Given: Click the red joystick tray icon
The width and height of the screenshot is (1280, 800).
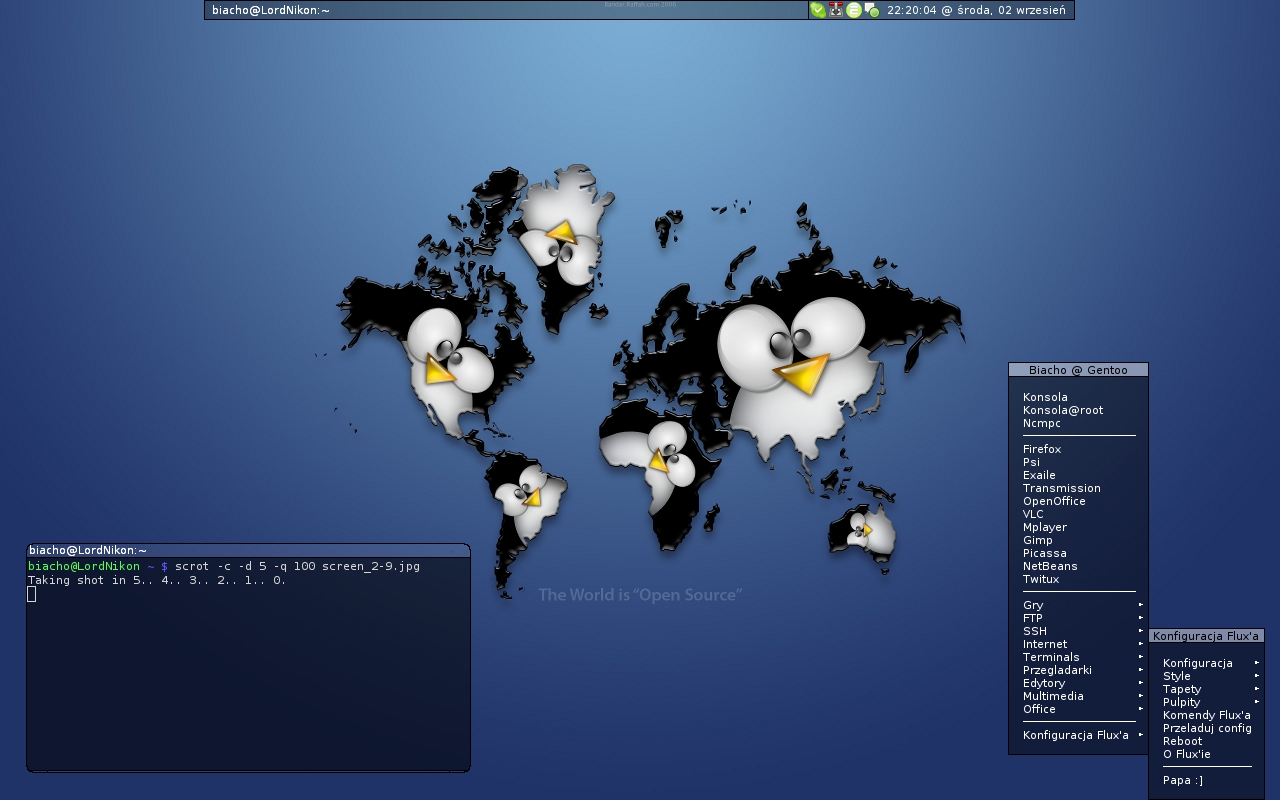Looking at the screenshot, I should coord(836,10).
